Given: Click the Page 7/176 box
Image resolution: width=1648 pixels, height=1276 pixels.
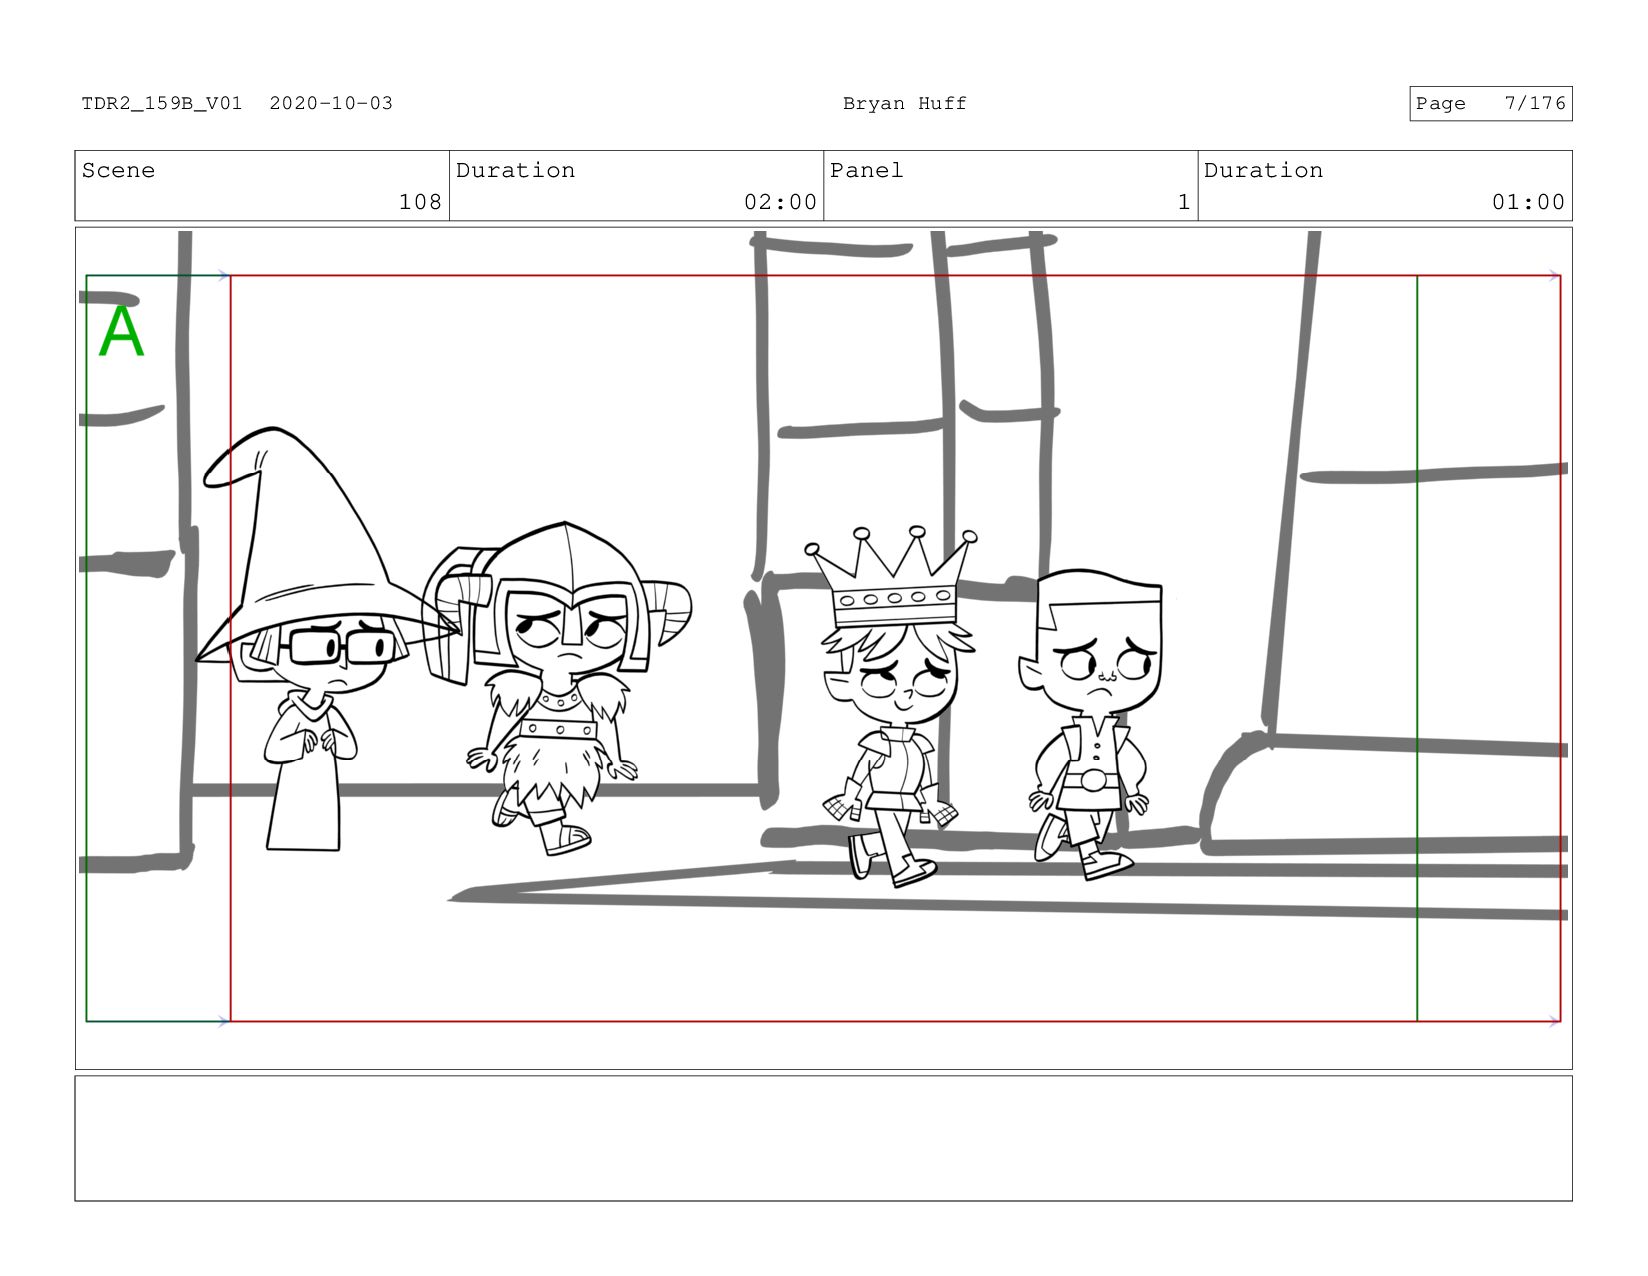Looking at the screenshot, I should [x=1491, y=104].
